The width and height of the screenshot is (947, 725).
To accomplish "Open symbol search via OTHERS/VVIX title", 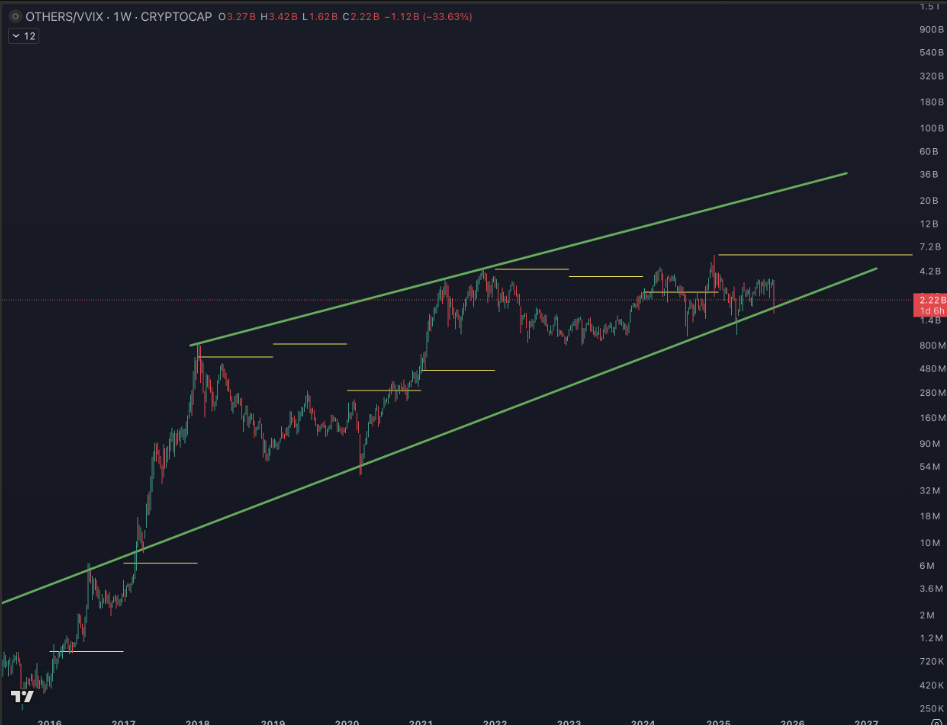I will click(58, 17).
